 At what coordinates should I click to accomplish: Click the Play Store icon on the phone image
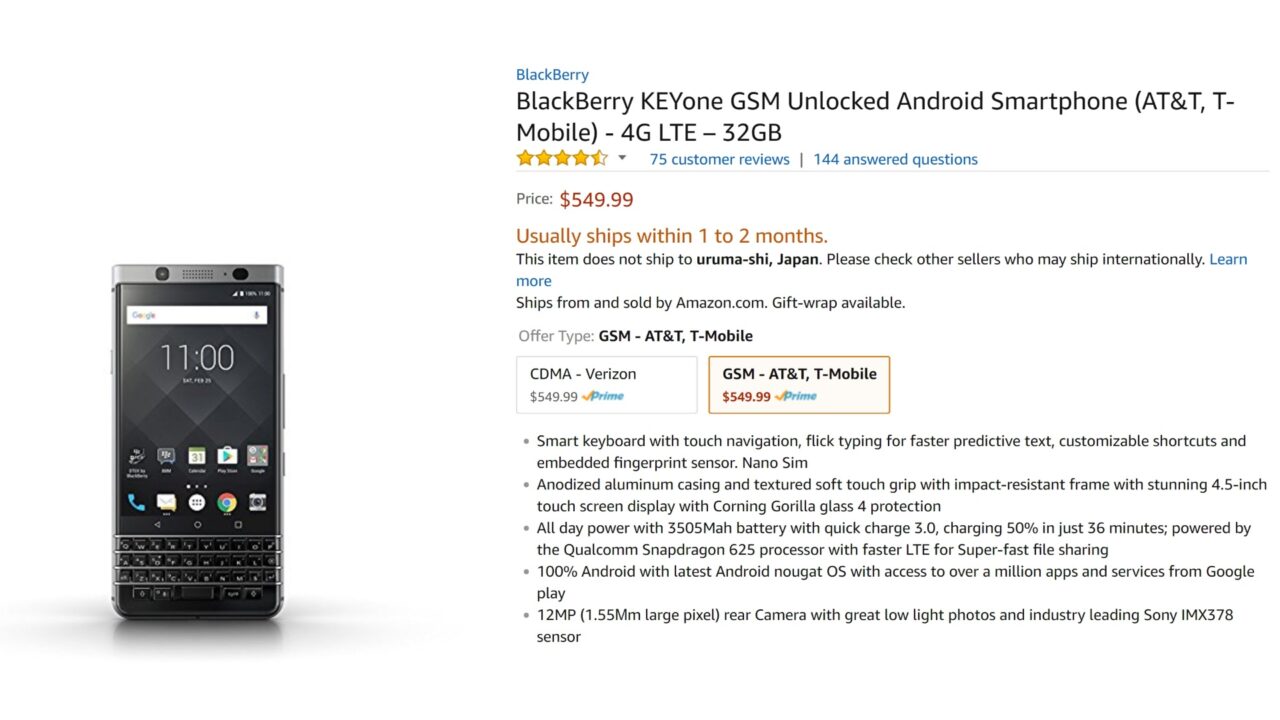pos(227,456)
